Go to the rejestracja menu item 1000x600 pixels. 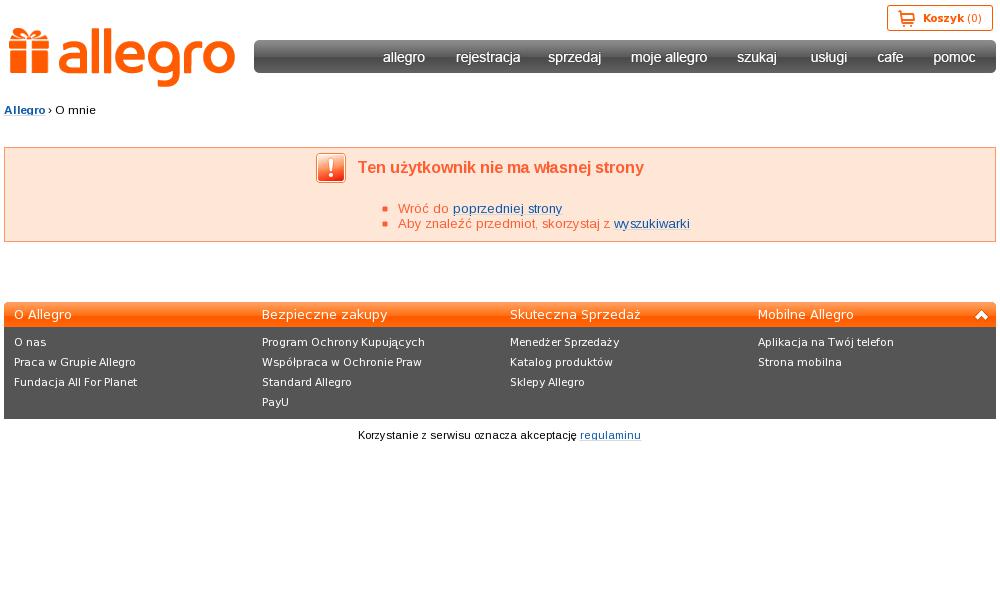(x=488, y=57)
